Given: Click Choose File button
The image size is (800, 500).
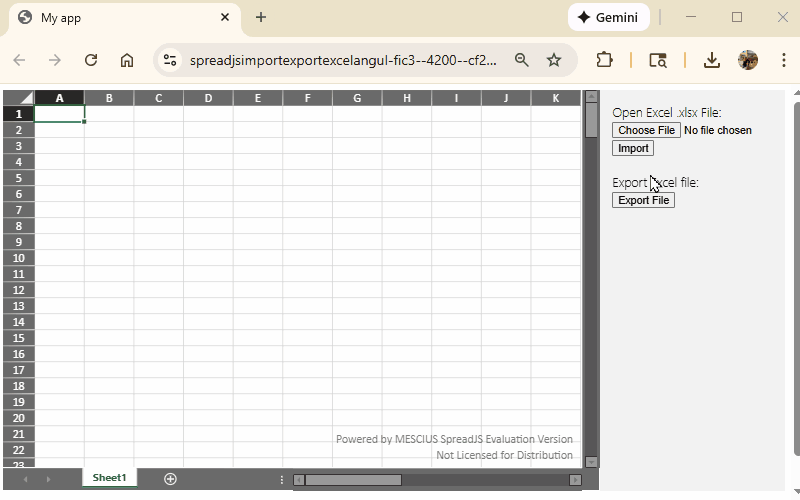Looking at the screenshot, I should 646,130.
